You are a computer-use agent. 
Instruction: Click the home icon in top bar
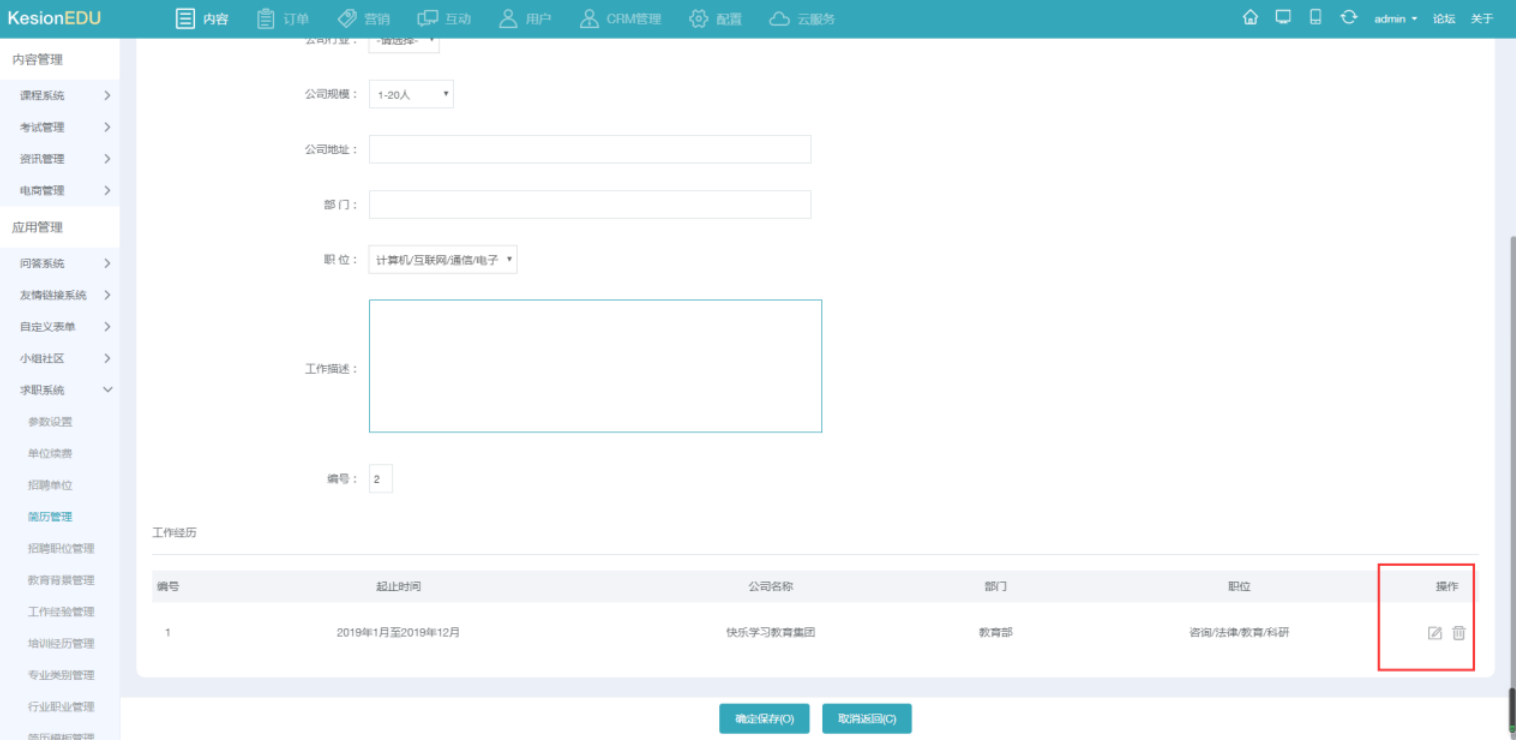[1250, 18]
